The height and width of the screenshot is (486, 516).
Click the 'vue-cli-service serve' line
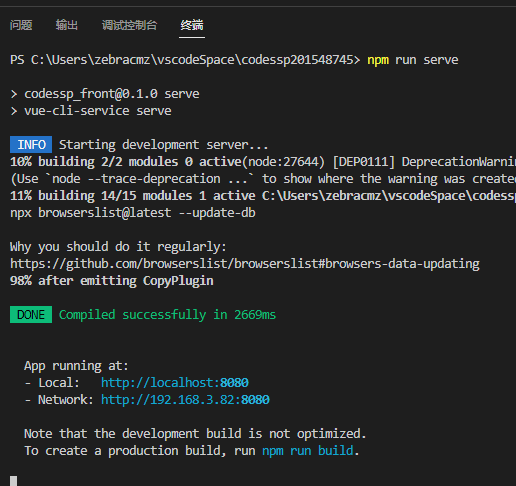91,111
